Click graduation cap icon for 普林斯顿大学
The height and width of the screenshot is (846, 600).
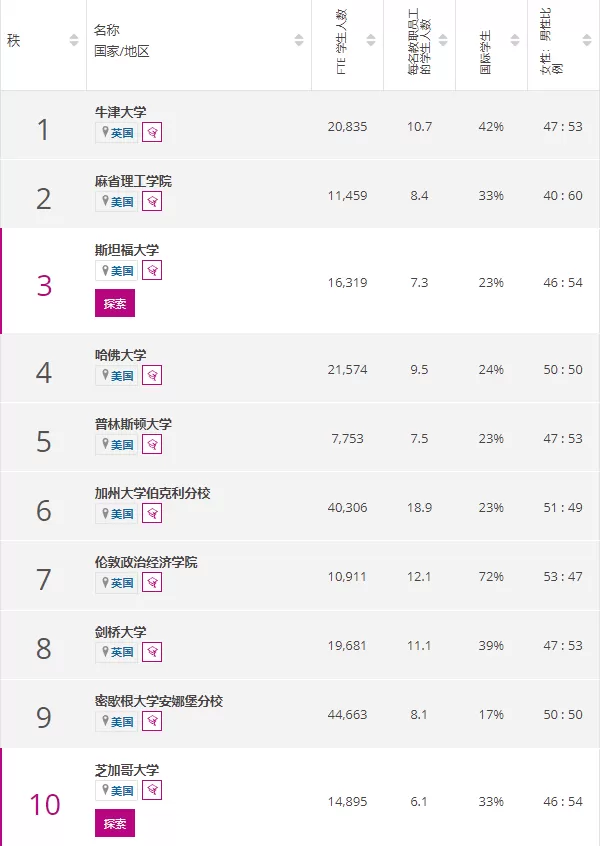152,444
